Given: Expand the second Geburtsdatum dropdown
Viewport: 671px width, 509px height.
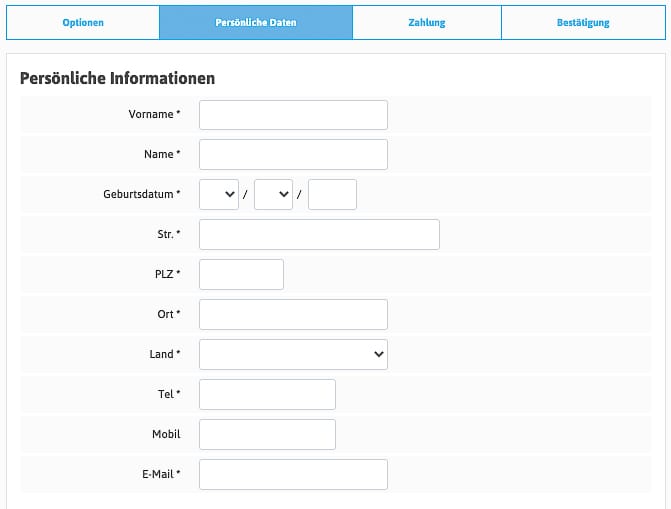Looking at the screenshot, I should 273,194.
